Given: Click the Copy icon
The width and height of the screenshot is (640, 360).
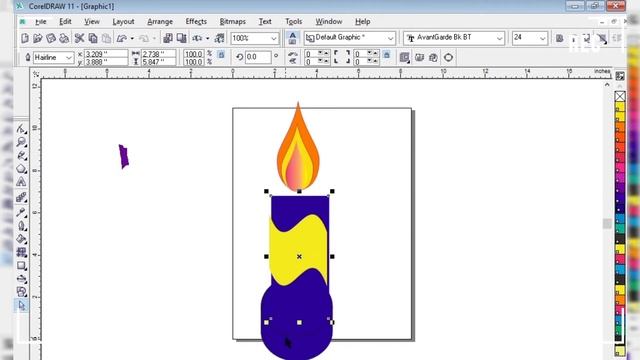Looking at the screenshot, I should [93, 38].
